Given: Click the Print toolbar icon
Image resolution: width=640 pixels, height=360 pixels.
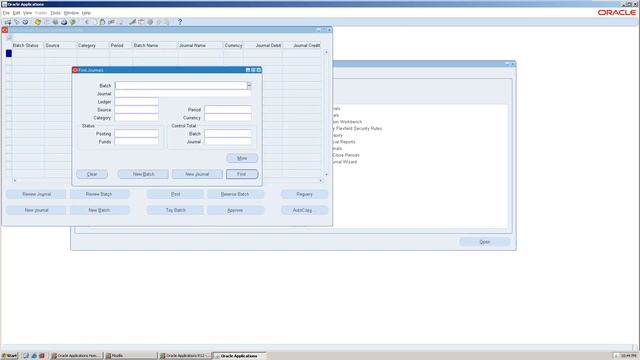Looking at the screenshot, I should click(x=64, y=22).
